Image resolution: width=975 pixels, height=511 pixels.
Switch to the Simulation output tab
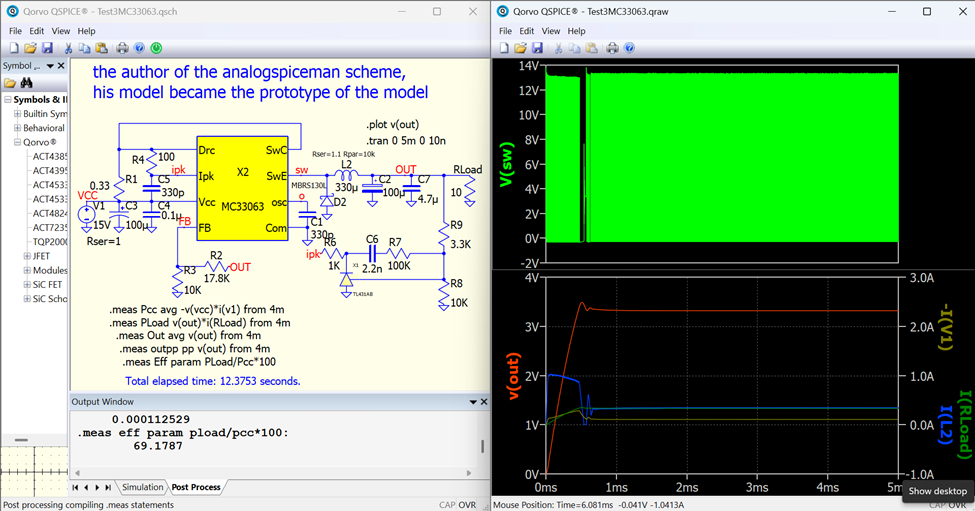coord(142,487)
